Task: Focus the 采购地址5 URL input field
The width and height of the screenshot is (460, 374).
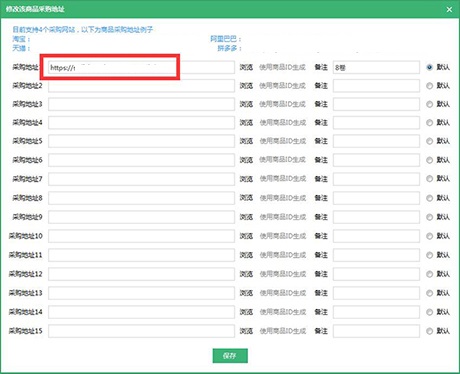Action: tap(141, 141)
